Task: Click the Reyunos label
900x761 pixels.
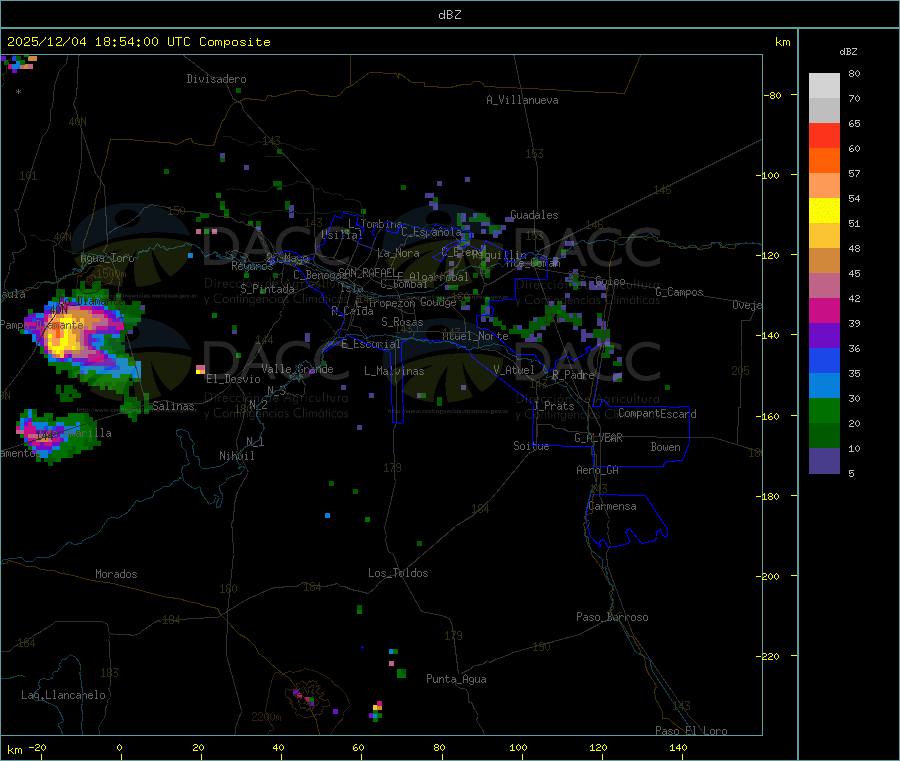Action: 252,266
